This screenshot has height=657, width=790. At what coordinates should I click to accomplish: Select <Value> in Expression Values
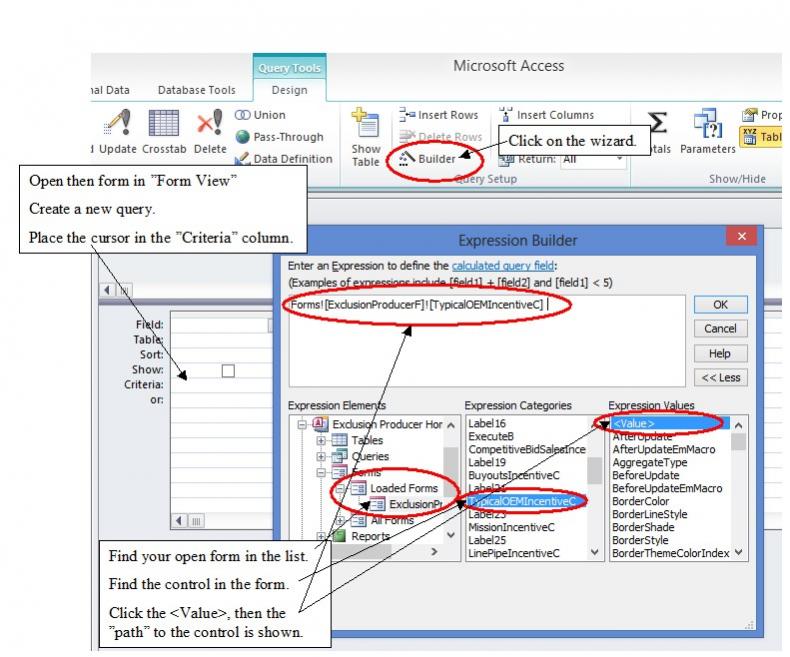tap(670, 423)
